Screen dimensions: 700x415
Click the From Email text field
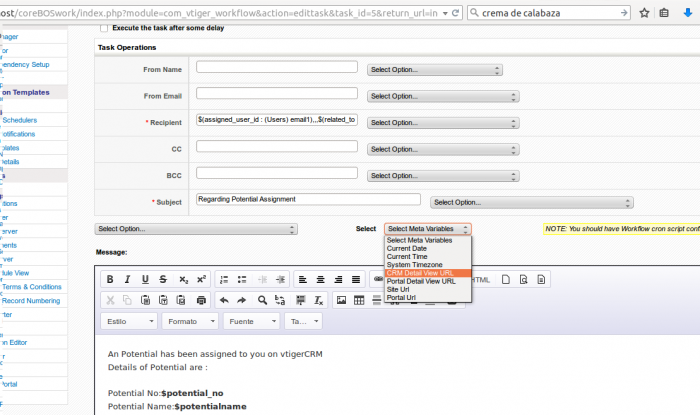point(277,94)
